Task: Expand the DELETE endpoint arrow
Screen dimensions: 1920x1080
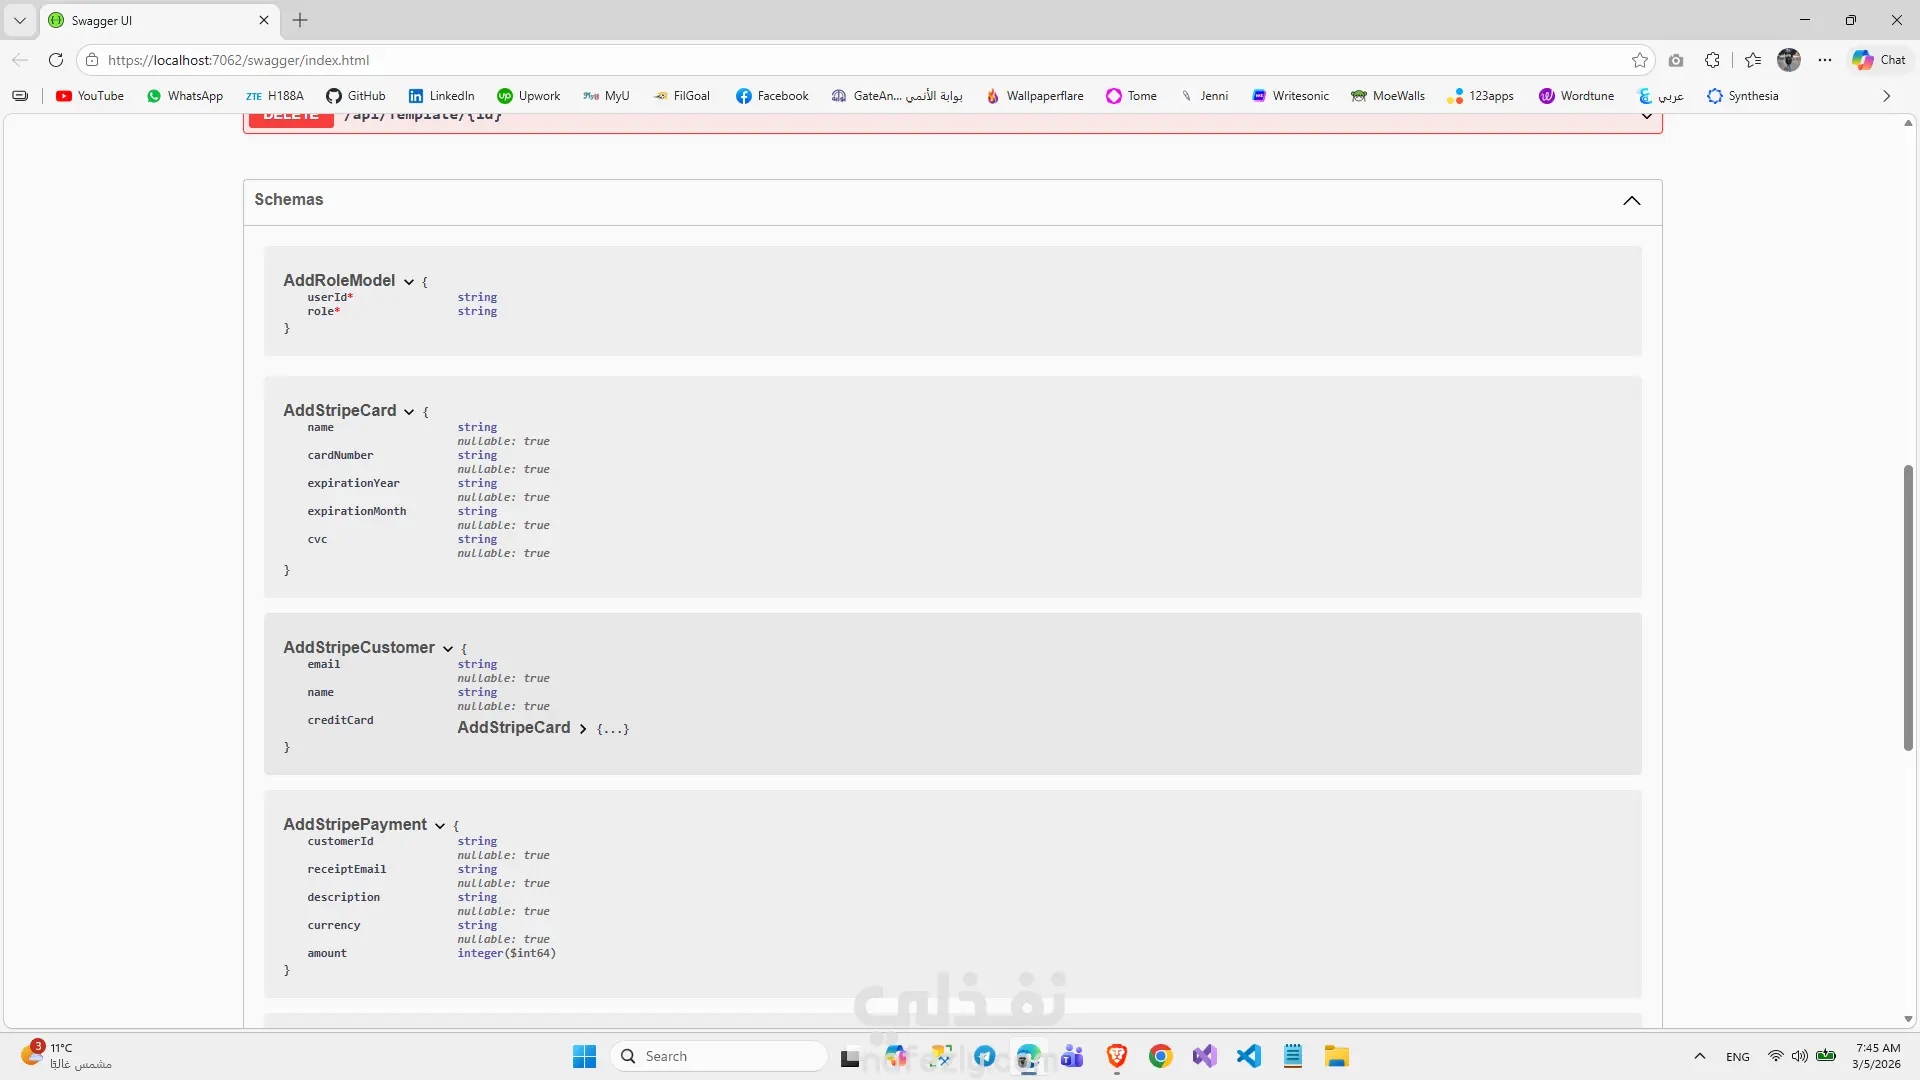Action: pyautogui.click(x=1646, y=117)
